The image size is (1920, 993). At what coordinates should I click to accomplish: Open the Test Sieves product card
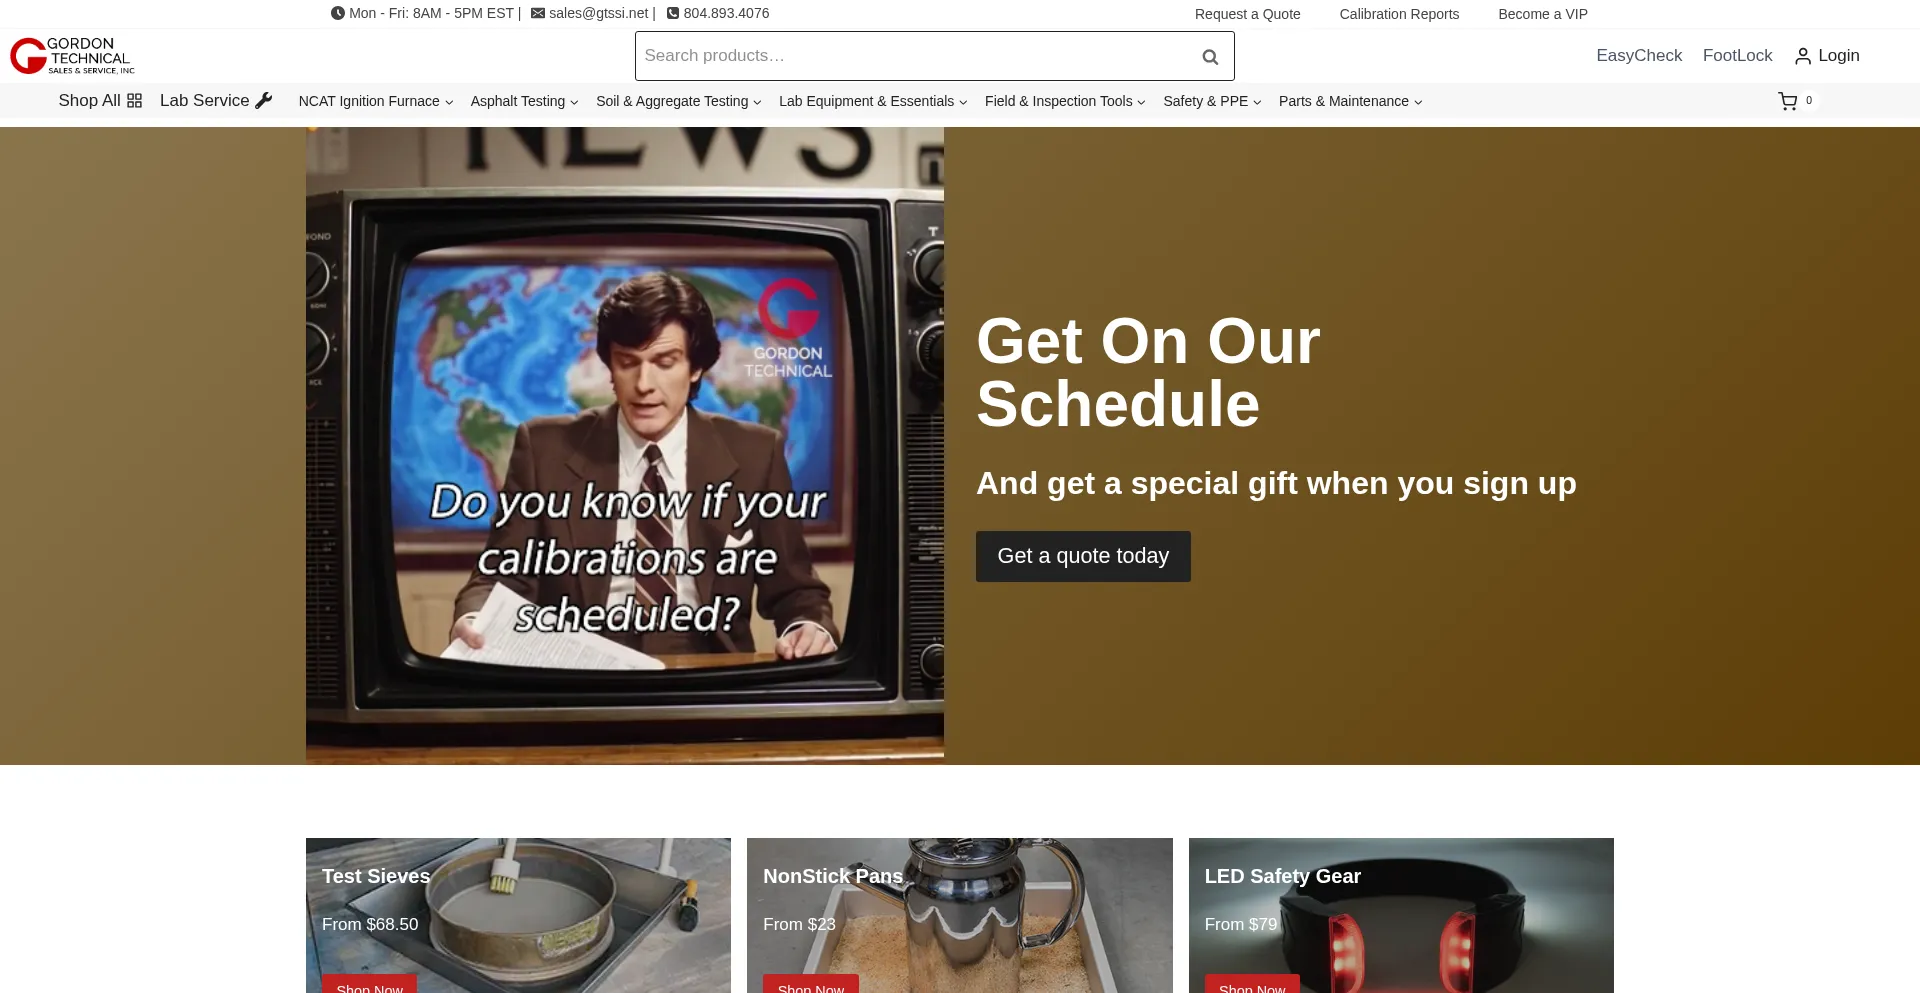click(x=518, y=915)
